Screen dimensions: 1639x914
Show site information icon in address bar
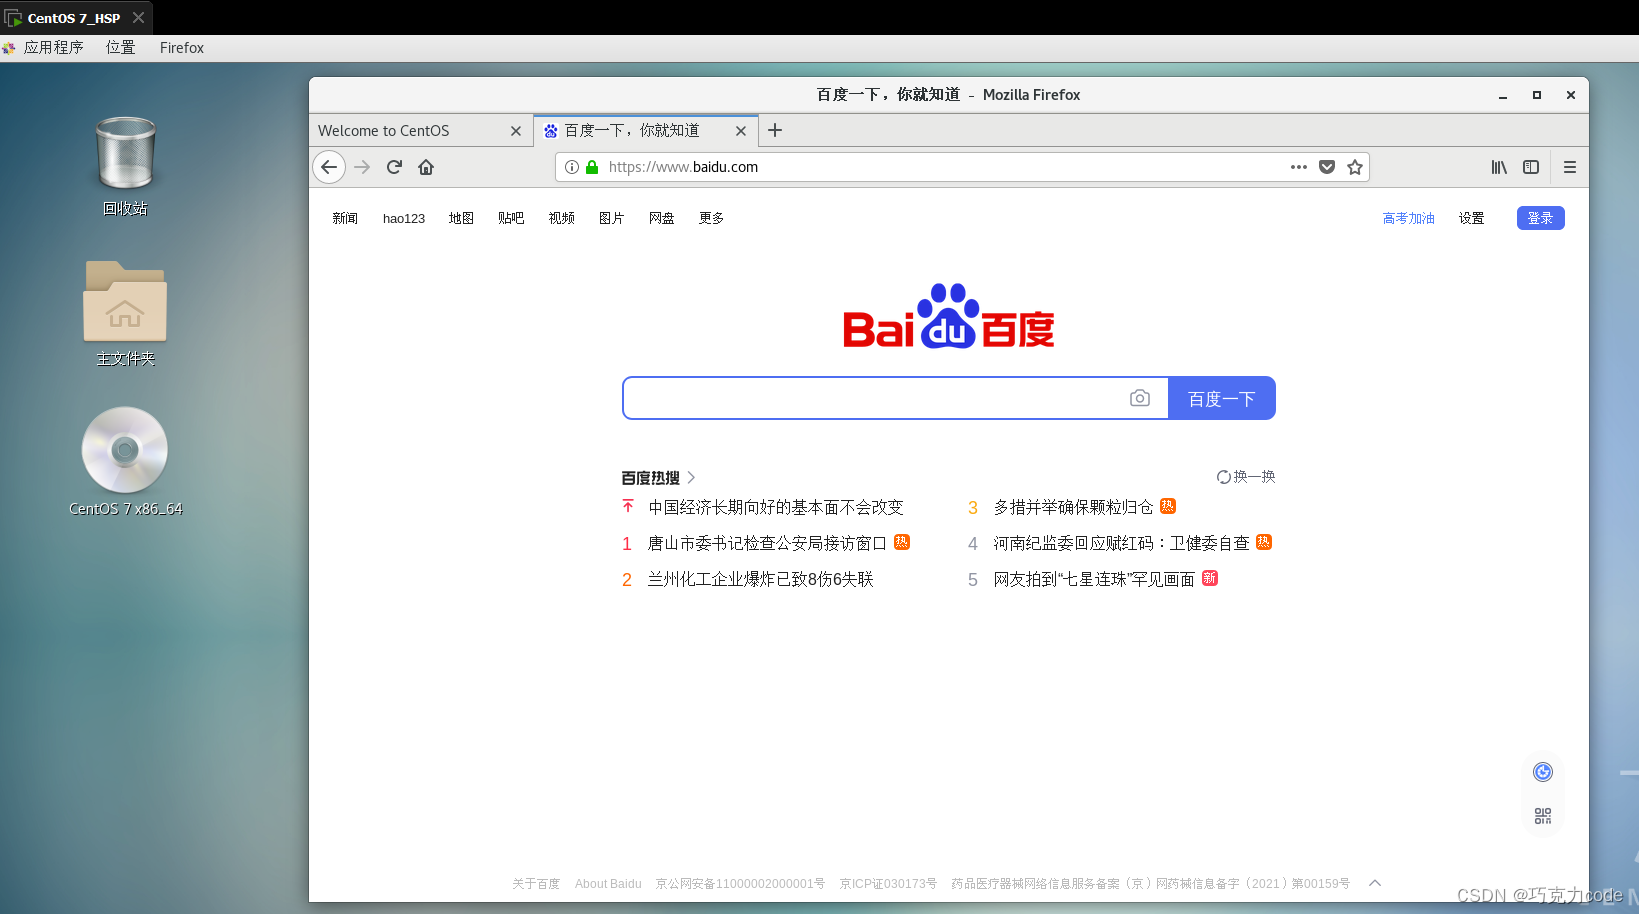pyautogui.click(x=572, y=167)
